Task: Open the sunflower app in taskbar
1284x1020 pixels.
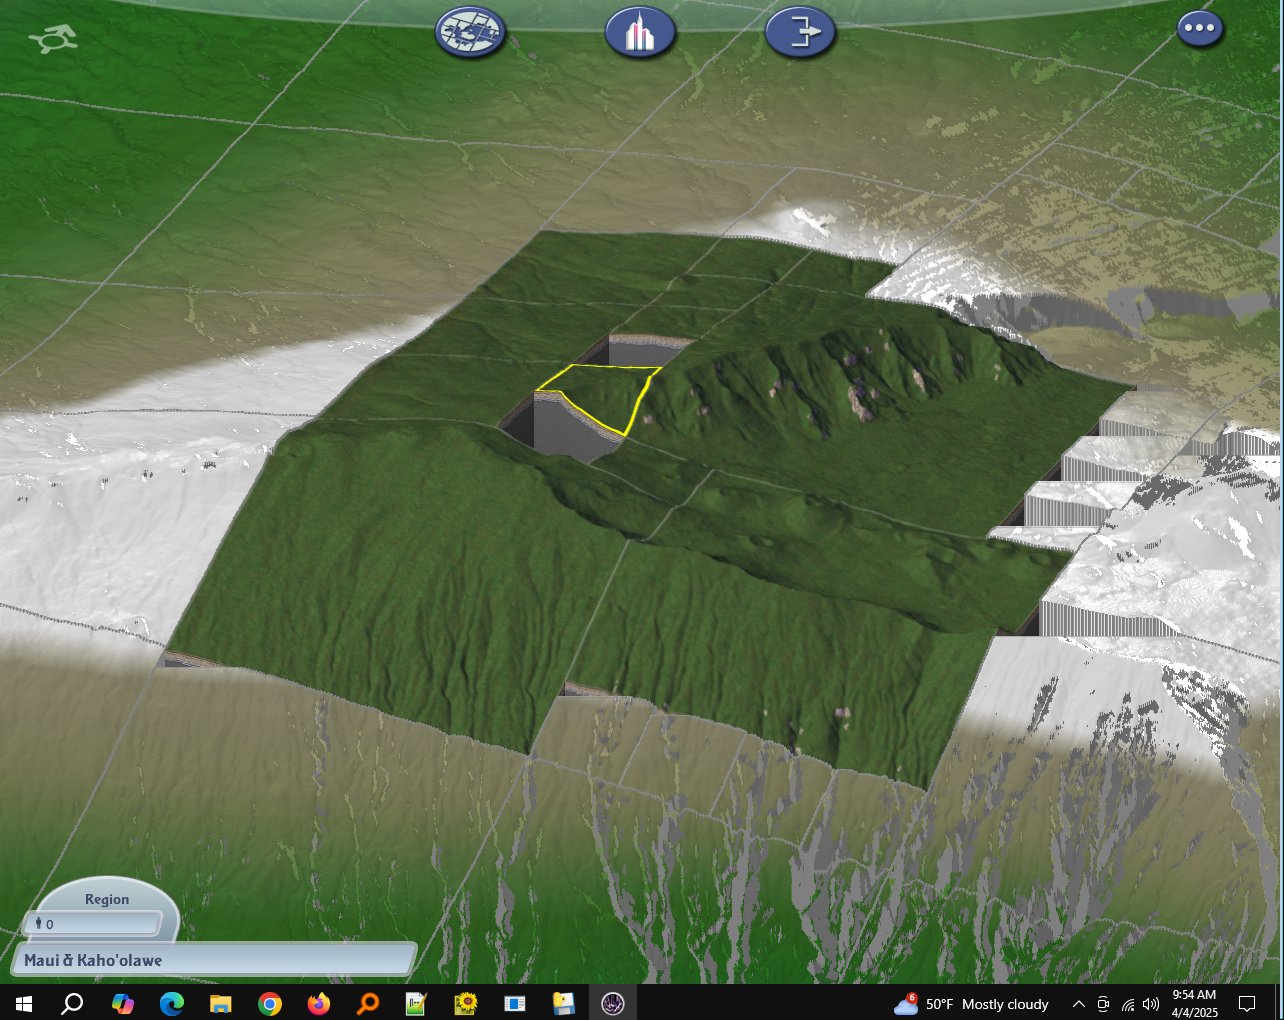Action: [466, 1003]
